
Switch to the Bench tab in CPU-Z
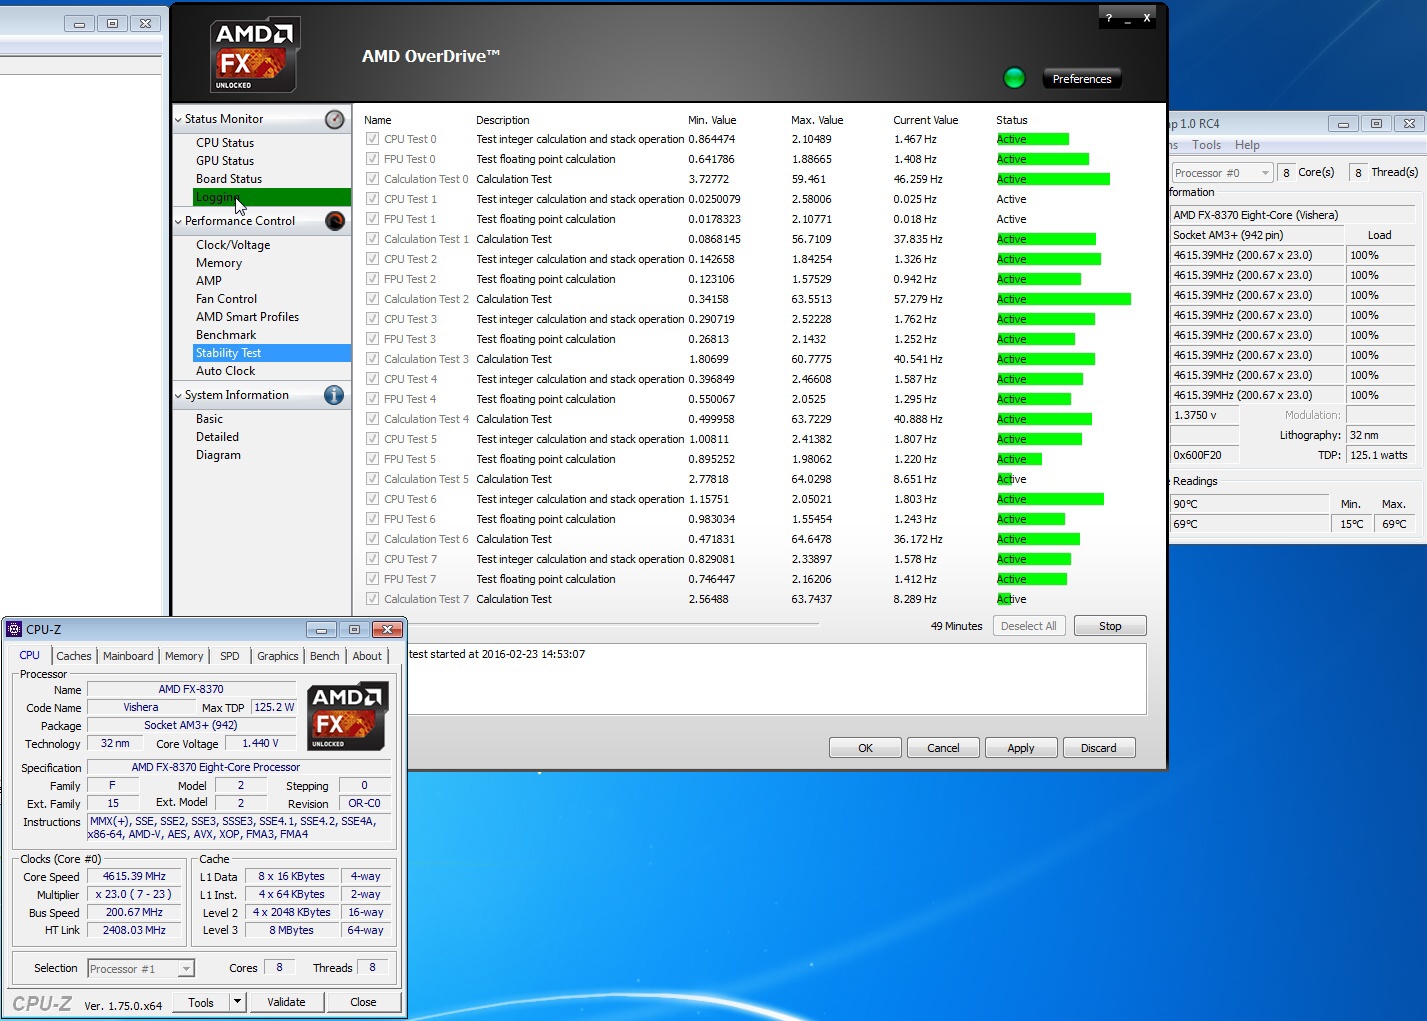pyautogui.click(x=325, y=656)
